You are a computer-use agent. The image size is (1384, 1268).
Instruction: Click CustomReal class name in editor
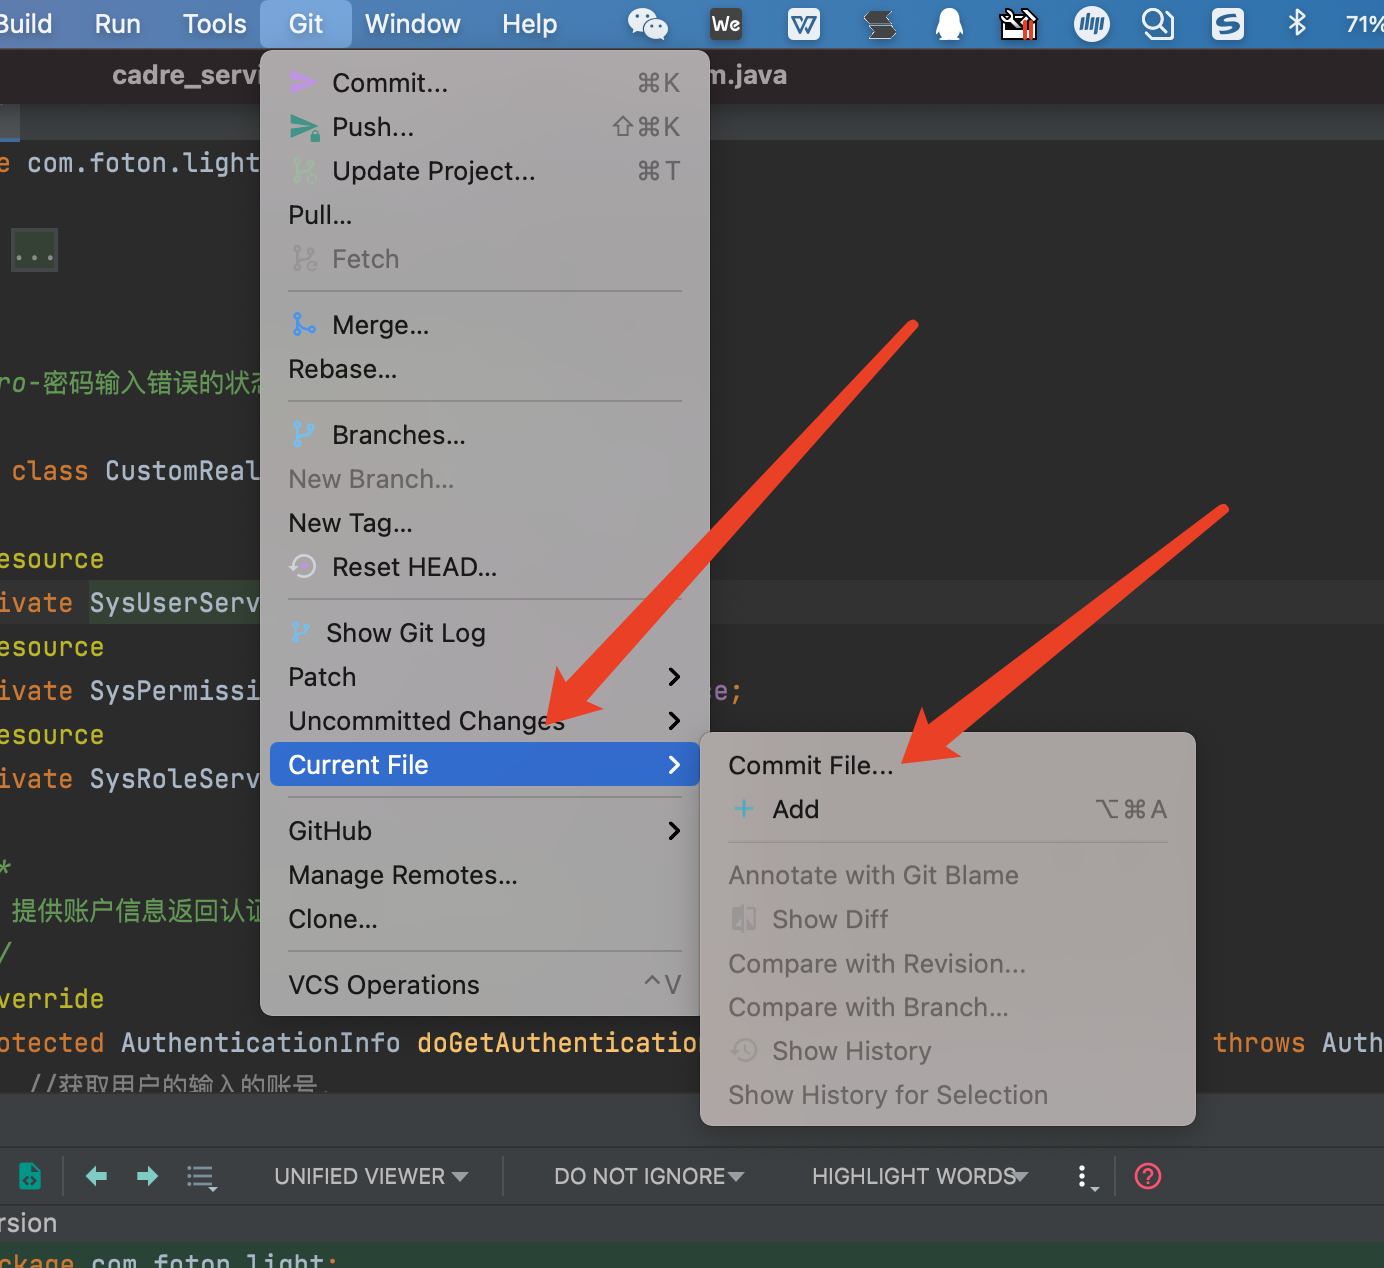coord(182,470)
